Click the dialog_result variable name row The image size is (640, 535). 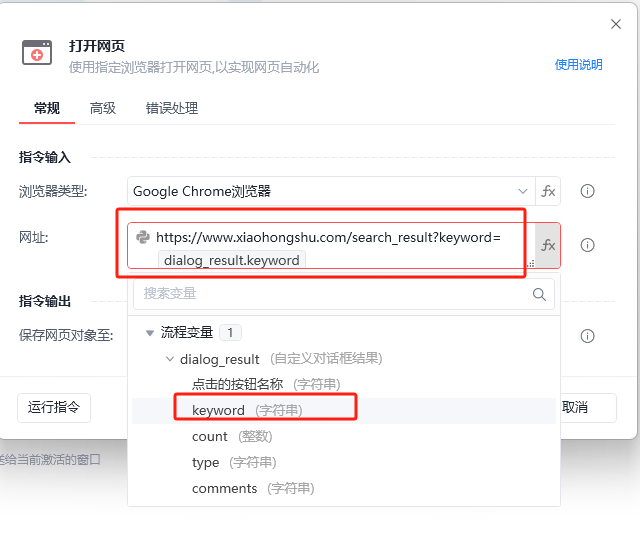click(x=343, y=359)
